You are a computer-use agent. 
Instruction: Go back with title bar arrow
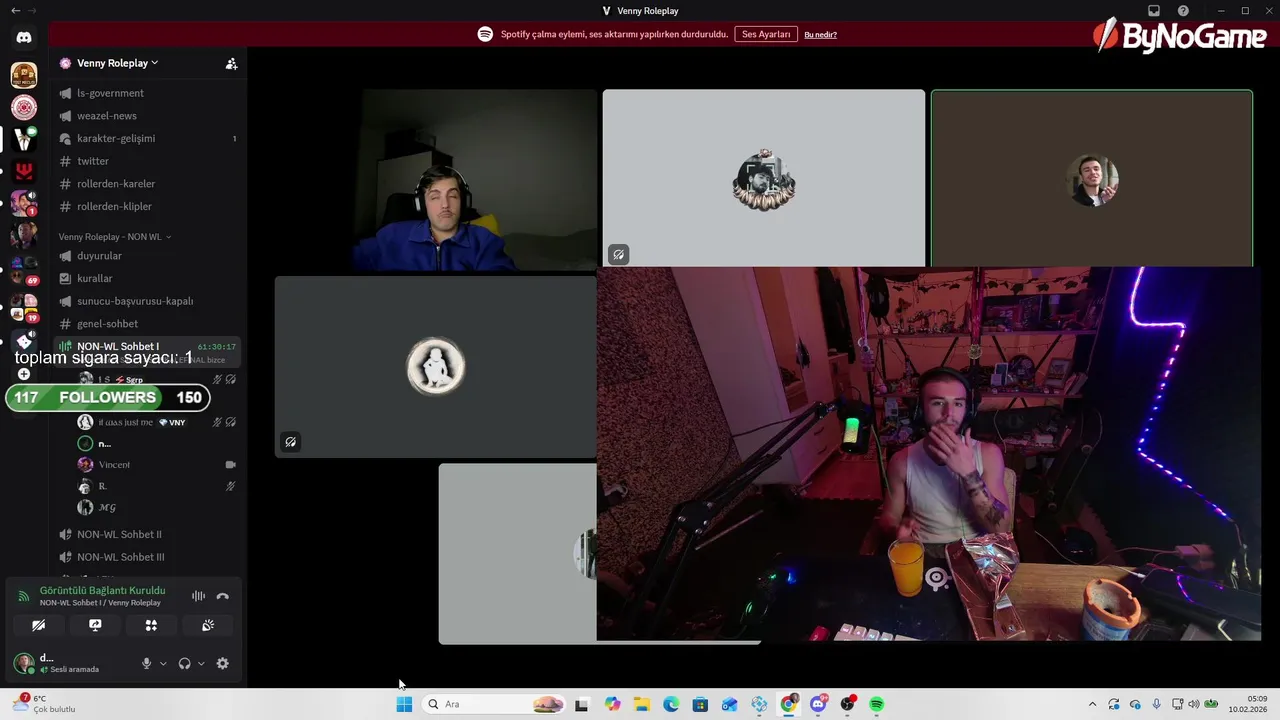pos(15,11)
